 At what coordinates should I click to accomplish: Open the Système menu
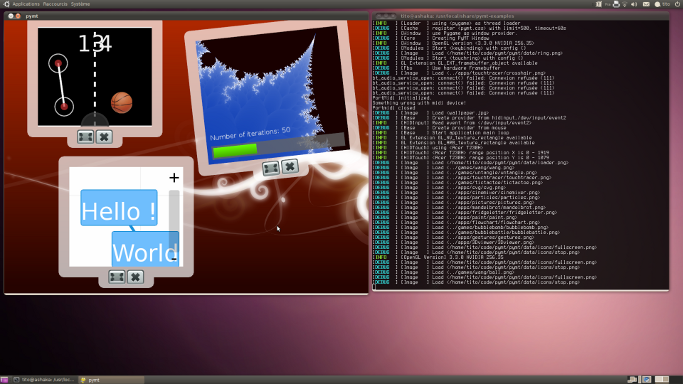point(81,4)
